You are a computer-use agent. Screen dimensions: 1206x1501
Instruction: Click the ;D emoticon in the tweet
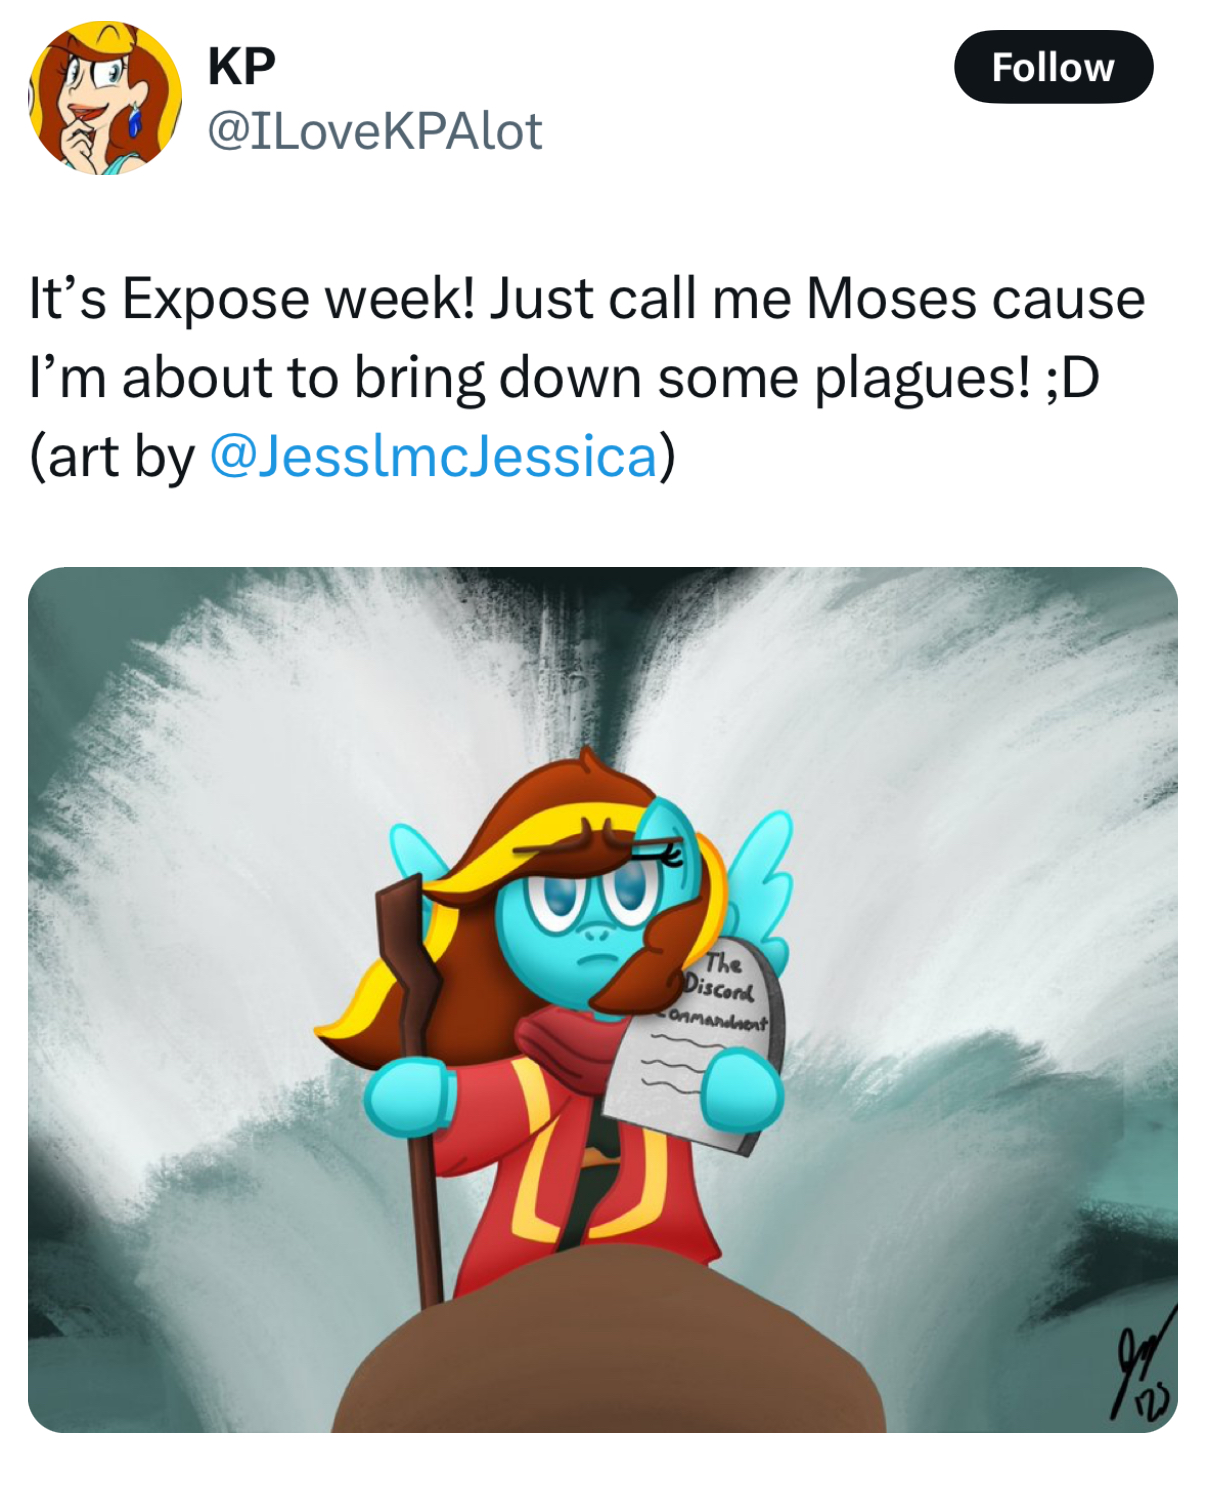pos(1072,378)
